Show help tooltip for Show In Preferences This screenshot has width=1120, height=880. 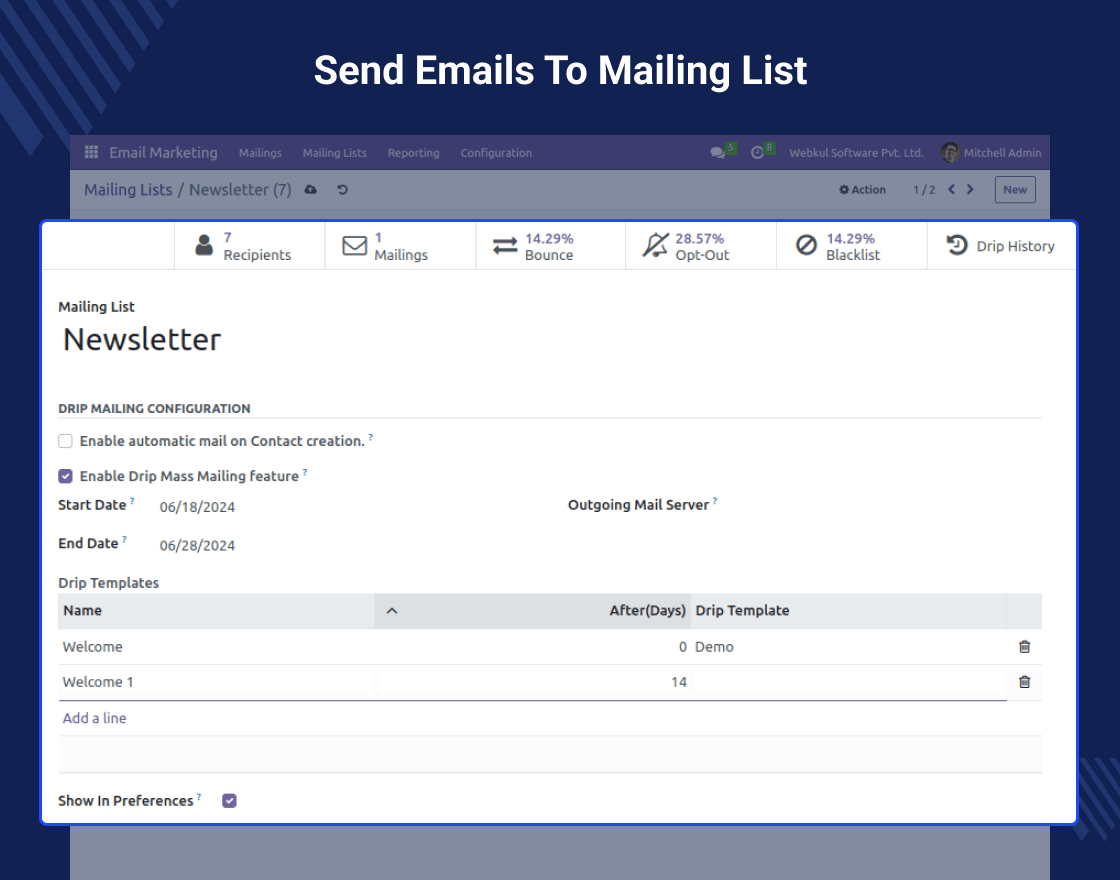(199, 796)
